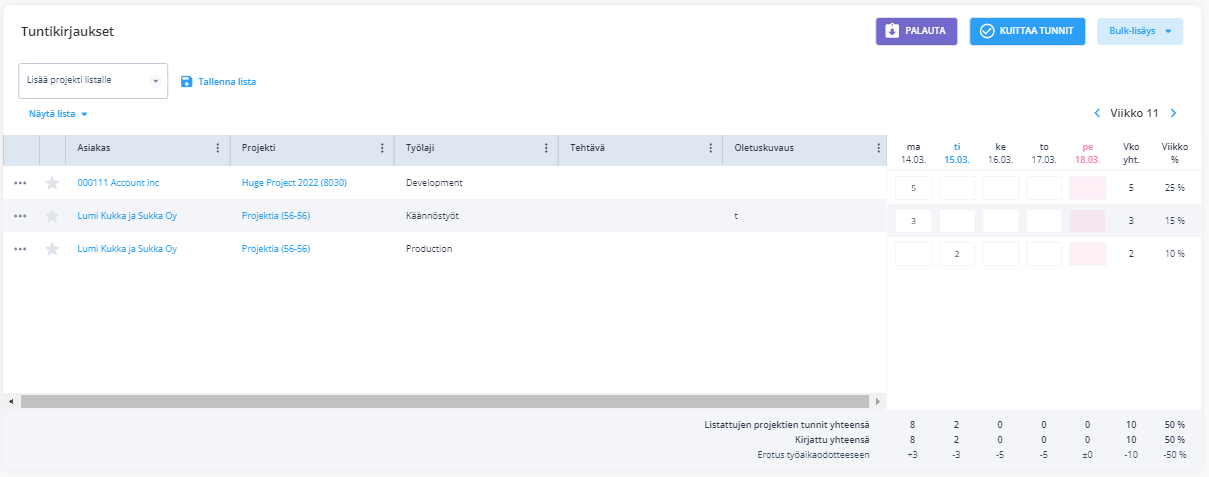Viewport: 1209px width, 477px height.
Task: Open Oletuskuvaus column menu
Action: [x=877, y=148]
